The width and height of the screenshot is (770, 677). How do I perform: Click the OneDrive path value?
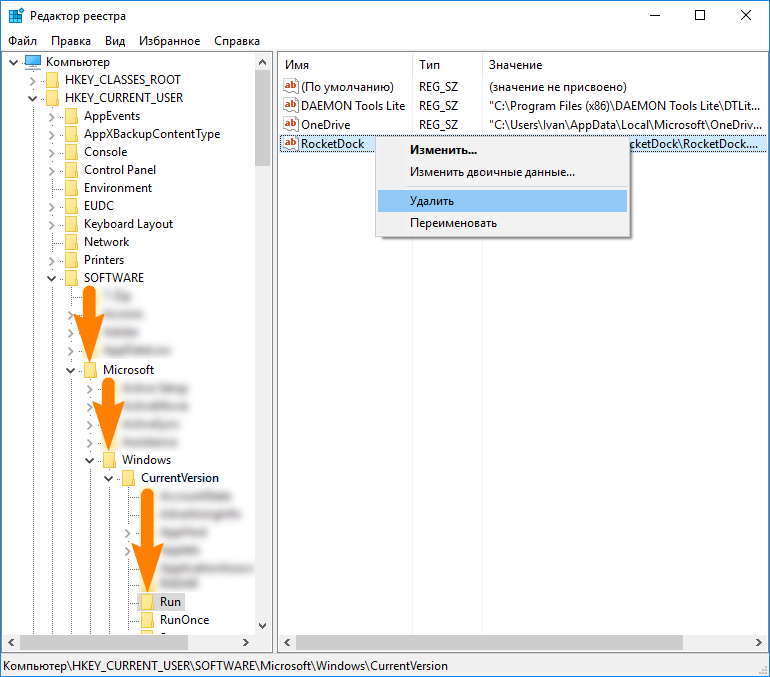[625, 125]
